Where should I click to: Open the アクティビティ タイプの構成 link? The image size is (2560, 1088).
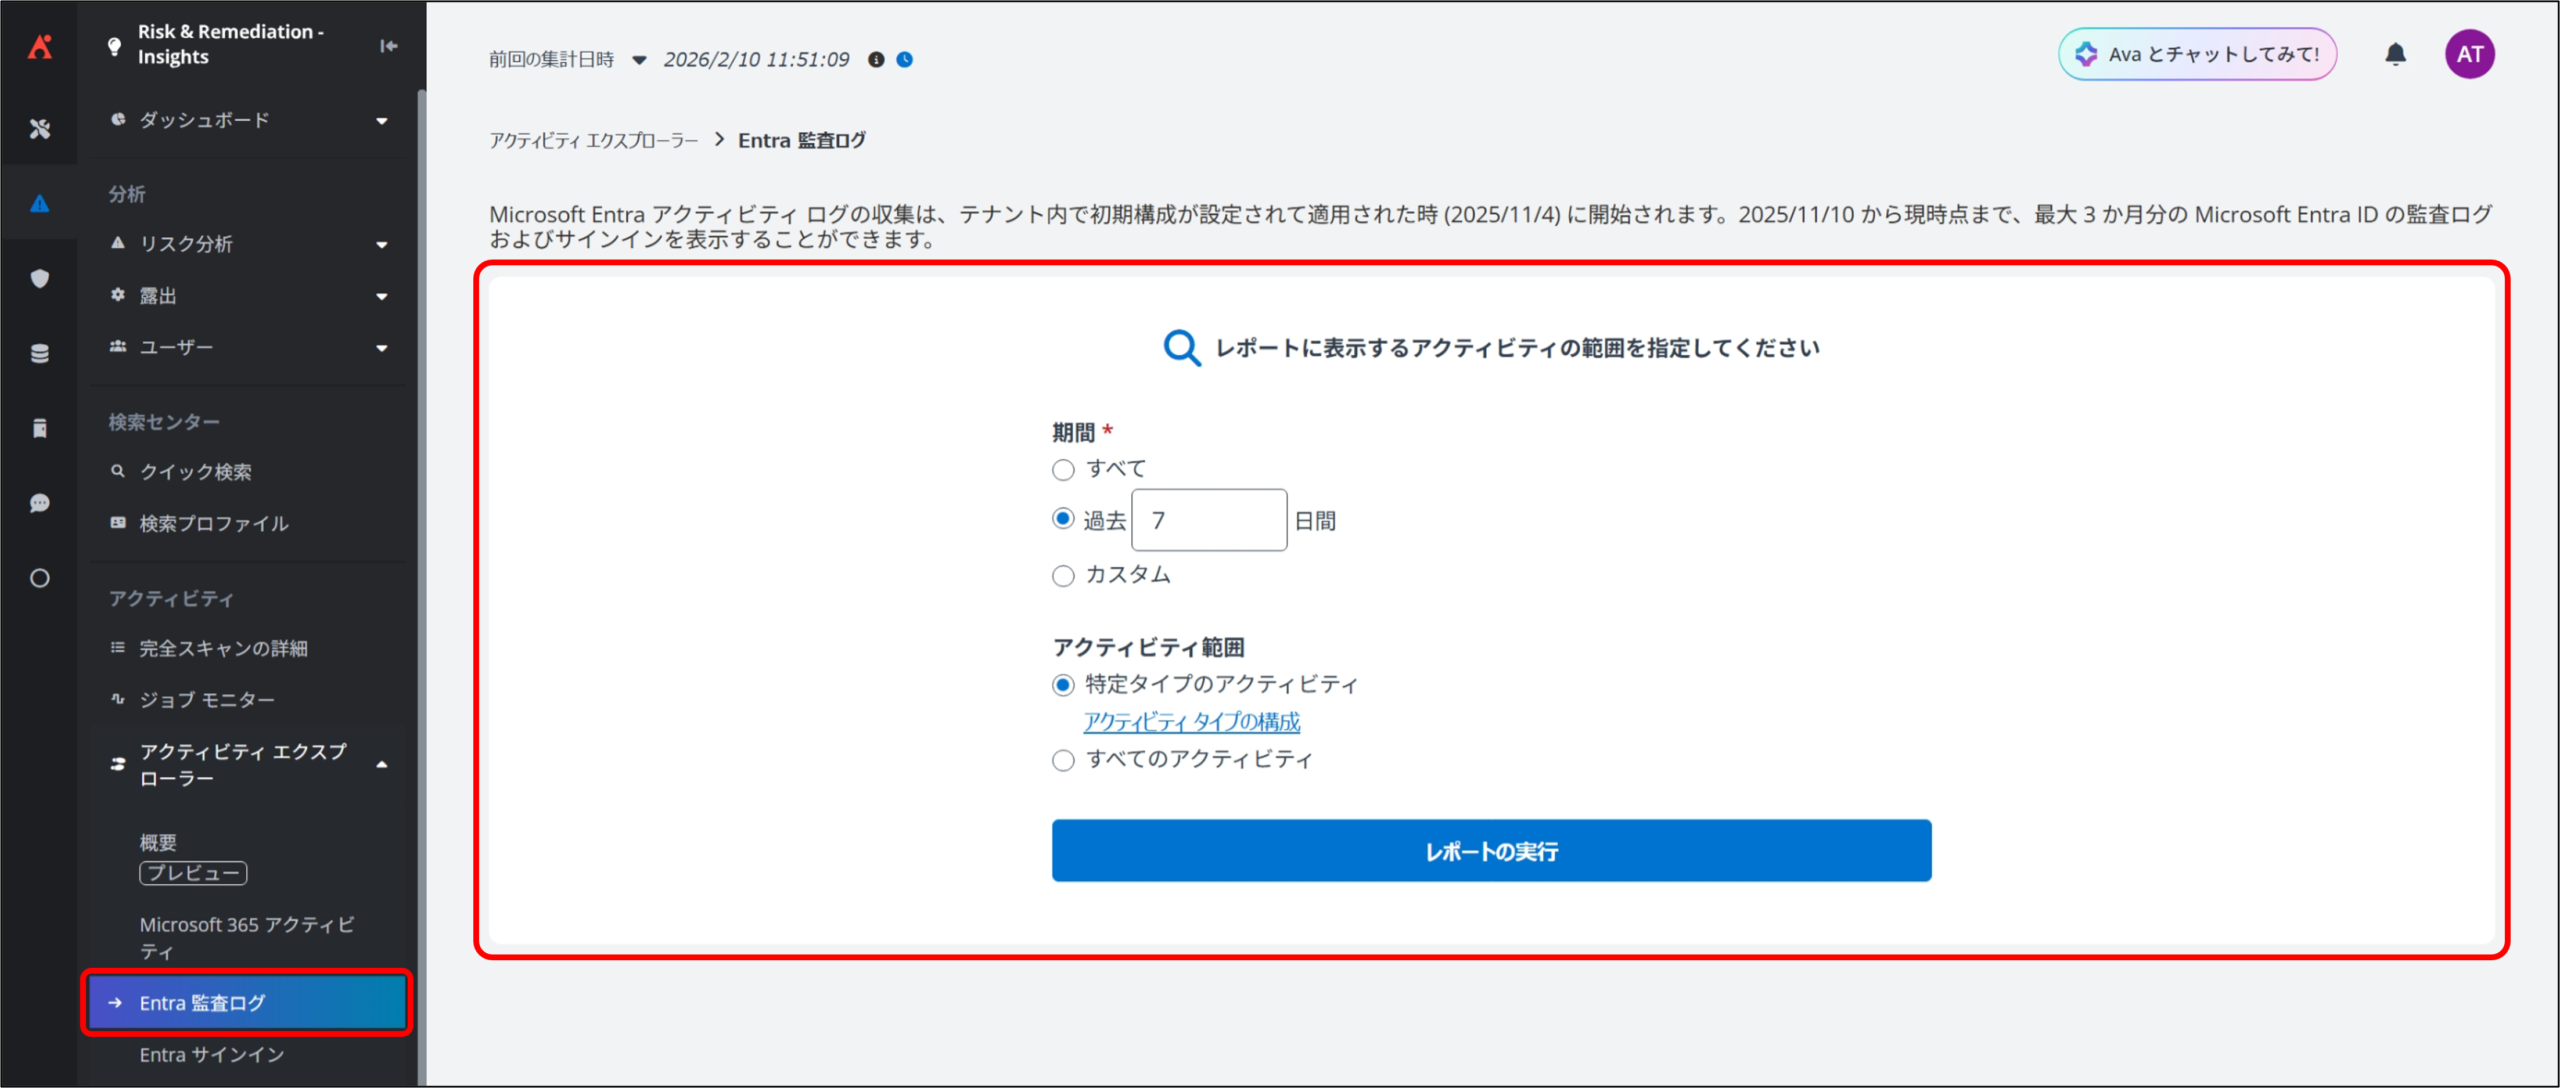pyautogui.click(x=1191, y=722)
